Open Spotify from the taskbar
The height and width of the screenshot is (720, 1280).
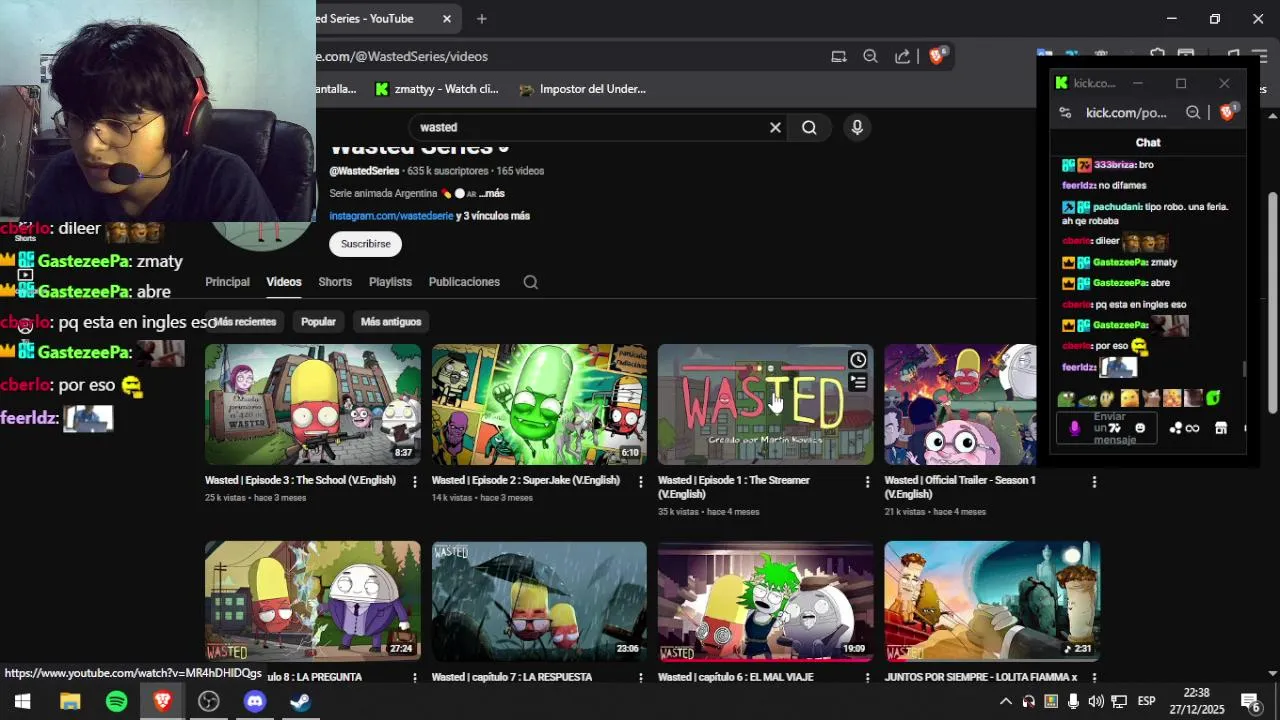[116, 701]
